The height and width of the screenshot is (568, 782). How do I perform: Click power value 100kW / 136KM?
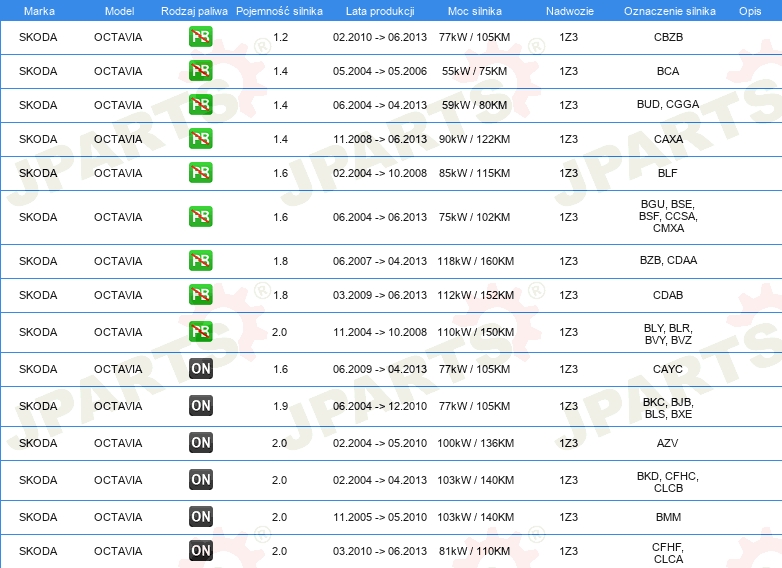click(475, 443)
